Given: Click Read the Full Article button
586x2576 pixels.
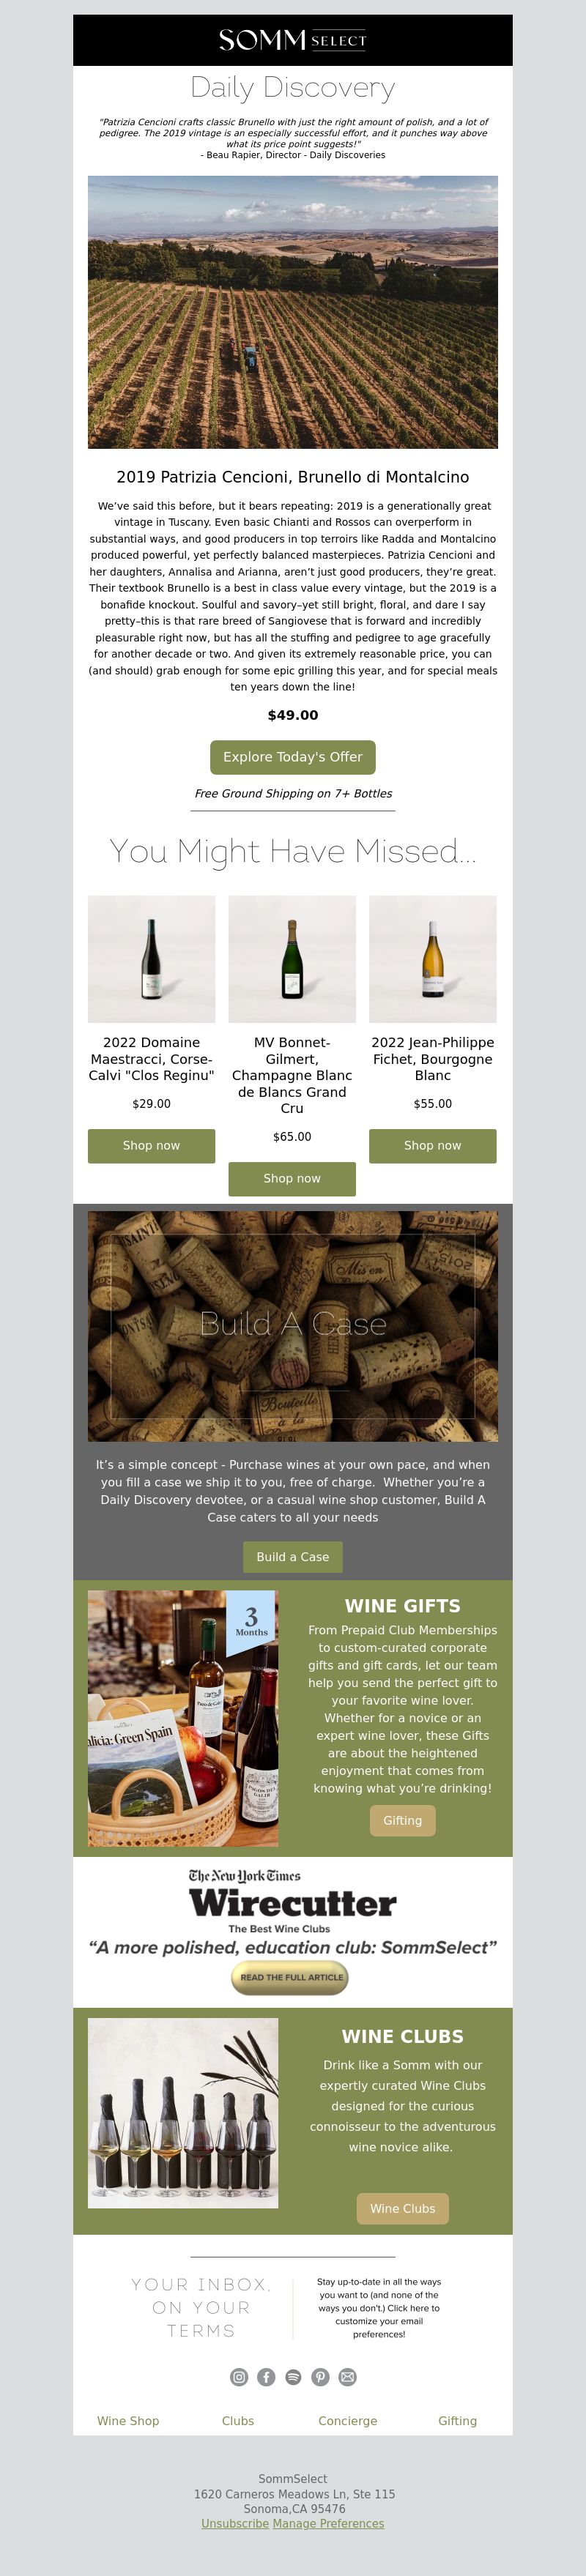Looking at the screenshot, I should [291, 1977].
